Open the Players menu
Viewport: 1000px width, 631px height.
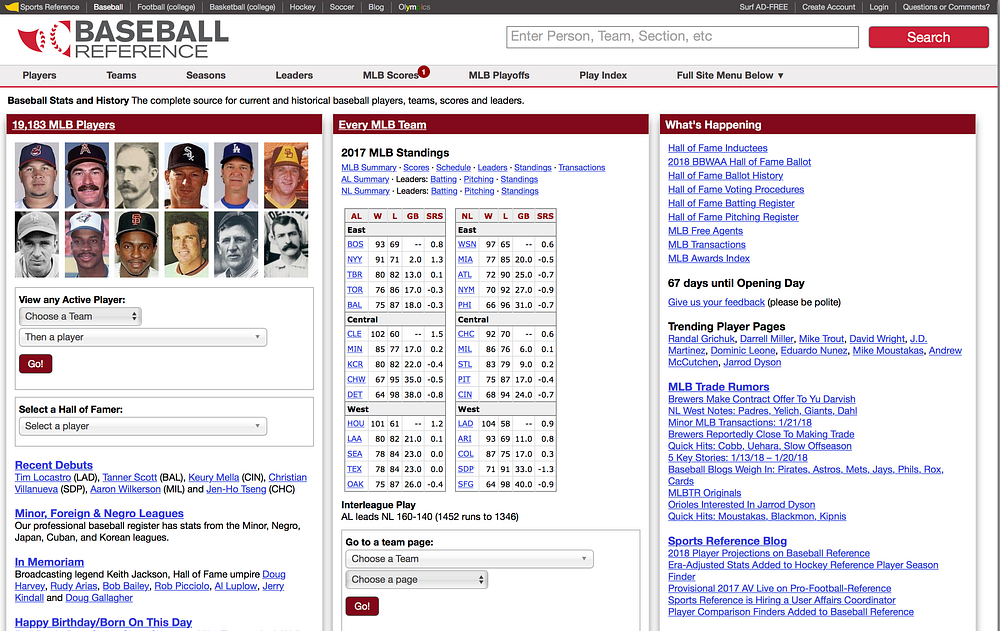pyautogui.click(x=40, y=75)
